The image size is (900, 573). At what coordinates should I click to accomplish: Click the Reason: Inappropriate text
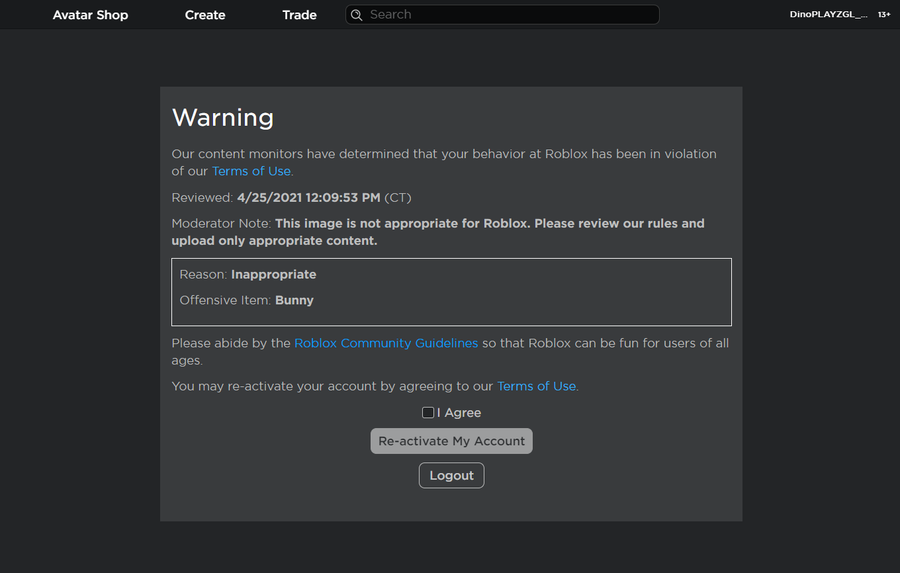[247, 274]
